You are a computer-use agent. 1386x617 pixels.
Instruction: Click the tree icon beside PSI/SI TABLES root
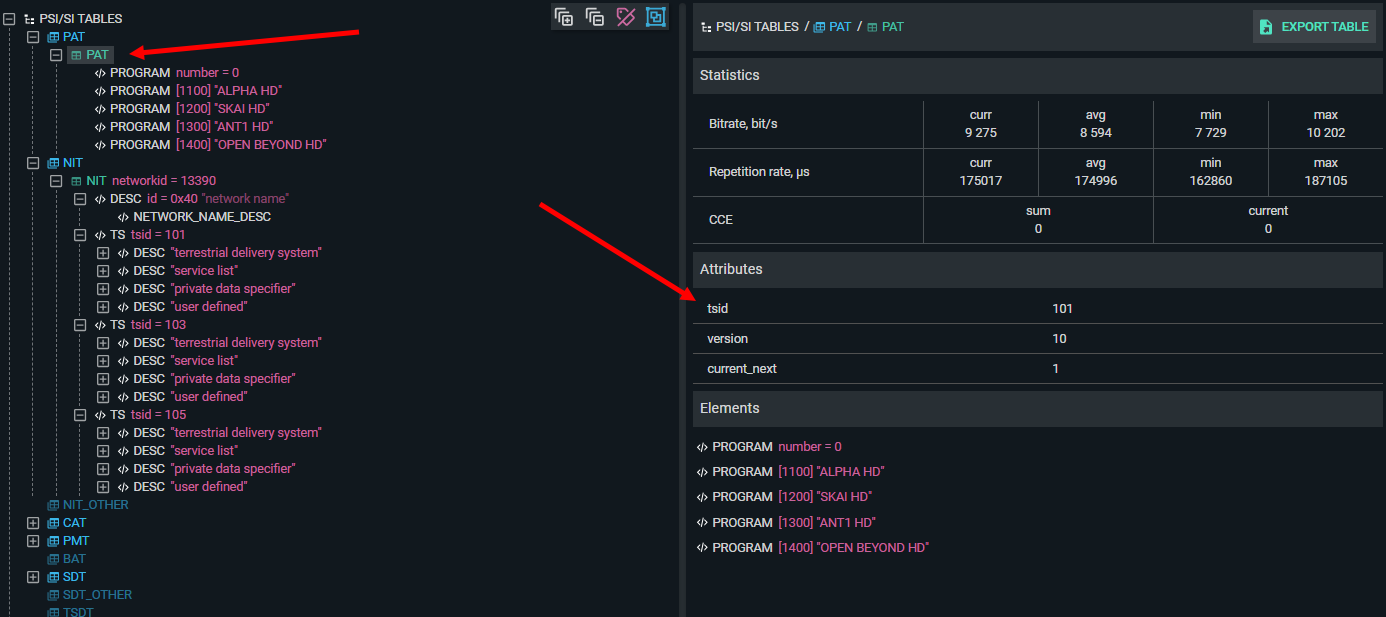(29, 19)
